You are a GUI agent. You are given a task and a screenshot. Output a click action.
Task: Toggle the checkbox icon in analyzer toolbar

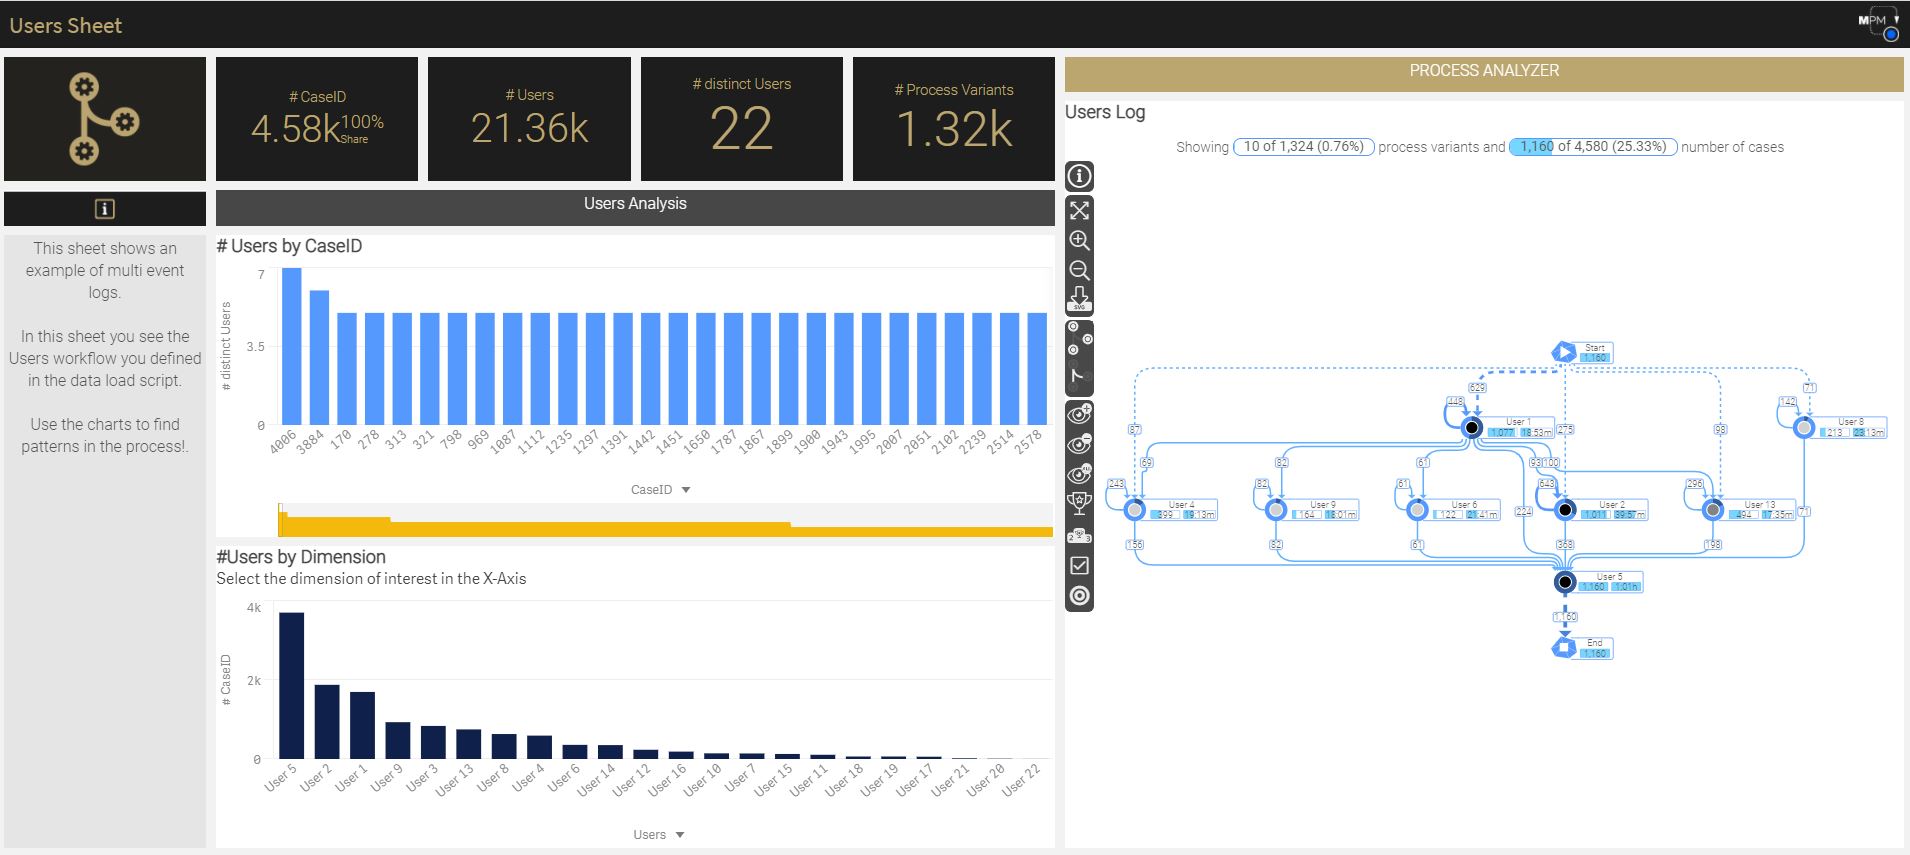pos(1079,566)
